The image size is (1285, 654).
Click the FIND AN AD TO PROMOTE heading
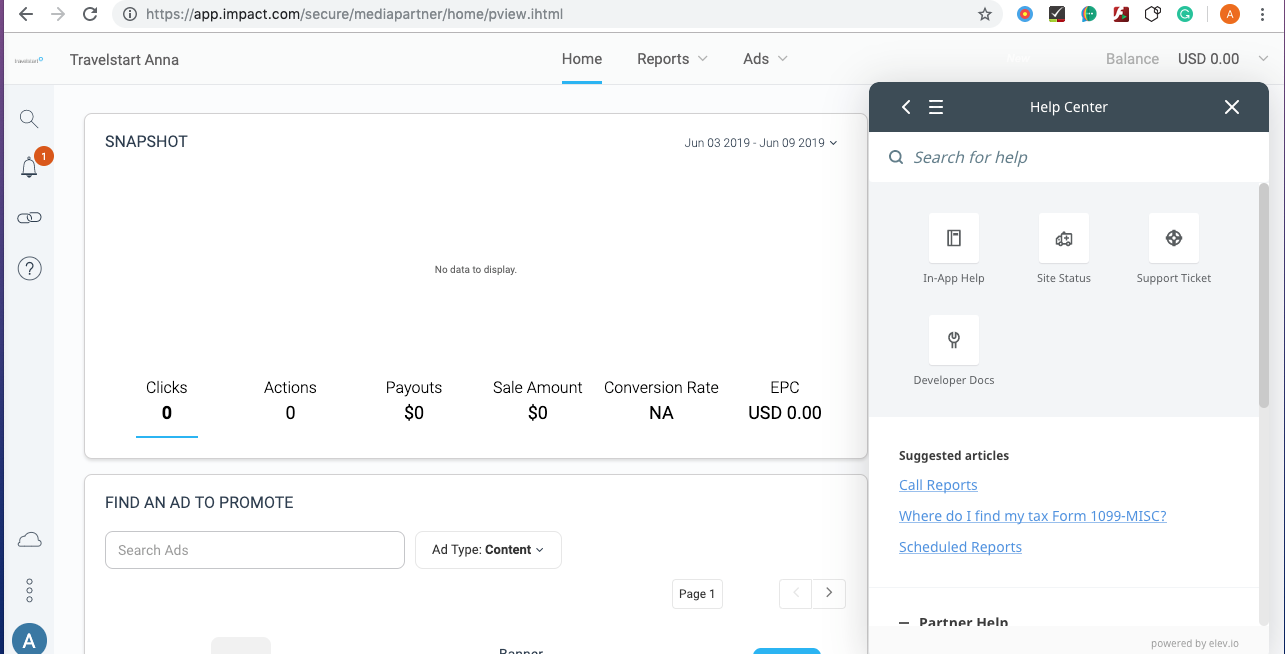coord(199,503)
